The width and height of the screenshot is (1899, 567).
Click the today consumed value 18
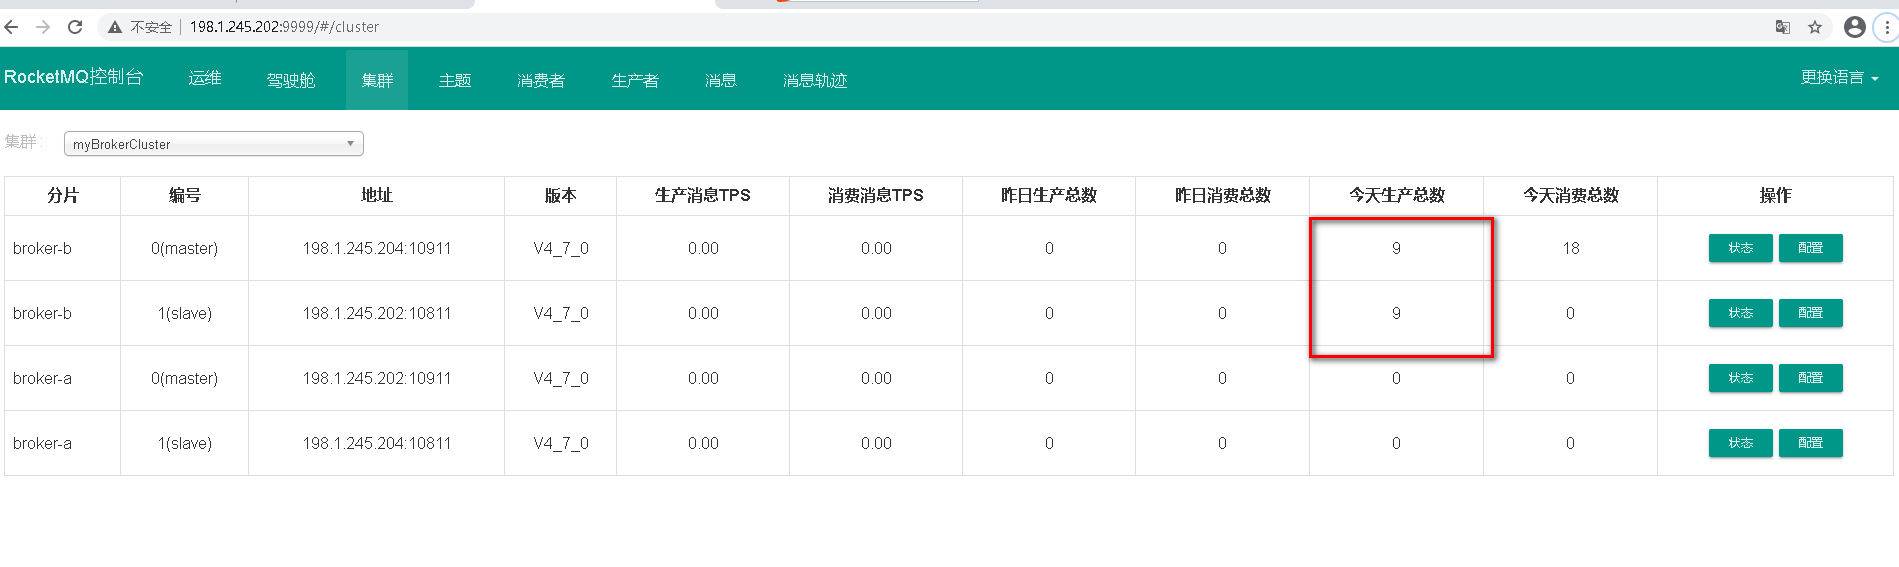[1571, 248]
